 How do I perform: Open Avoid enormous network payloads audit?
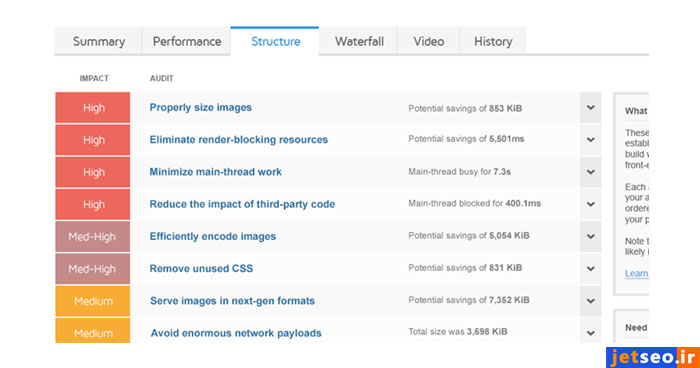point(236,333)
